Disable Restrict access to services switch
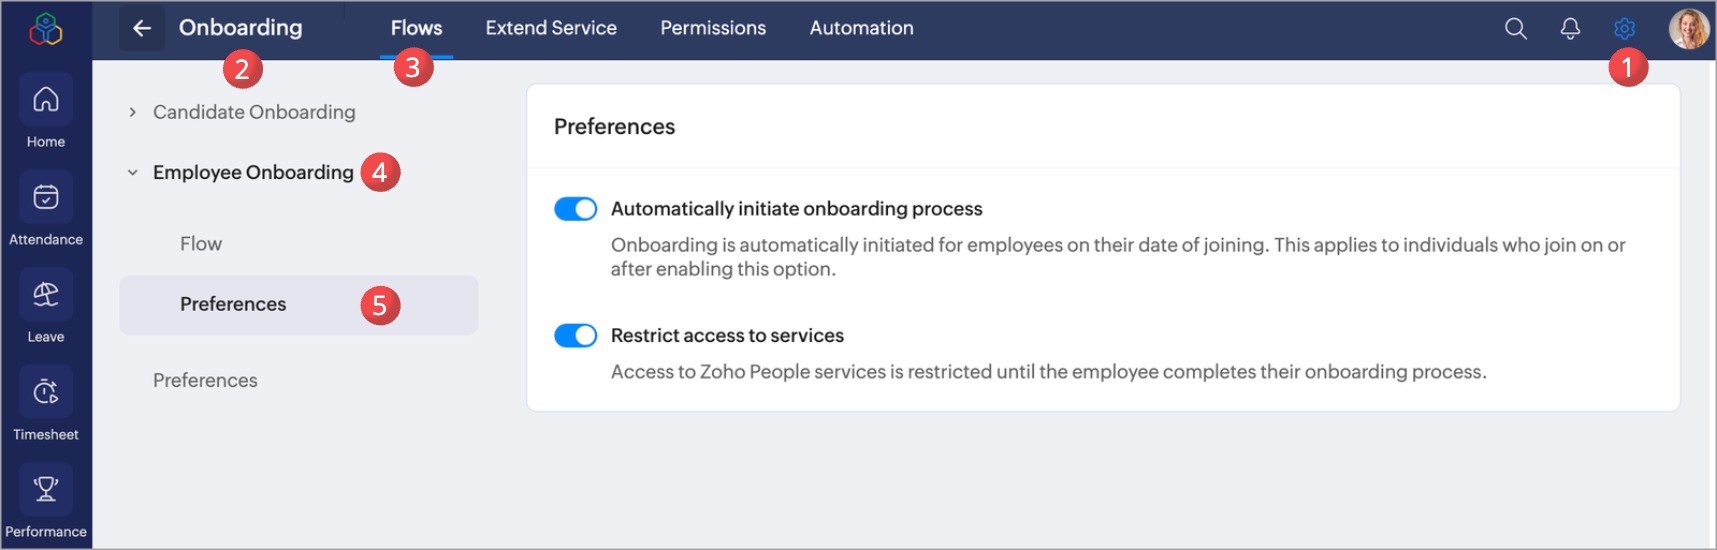 click(576, 335)
